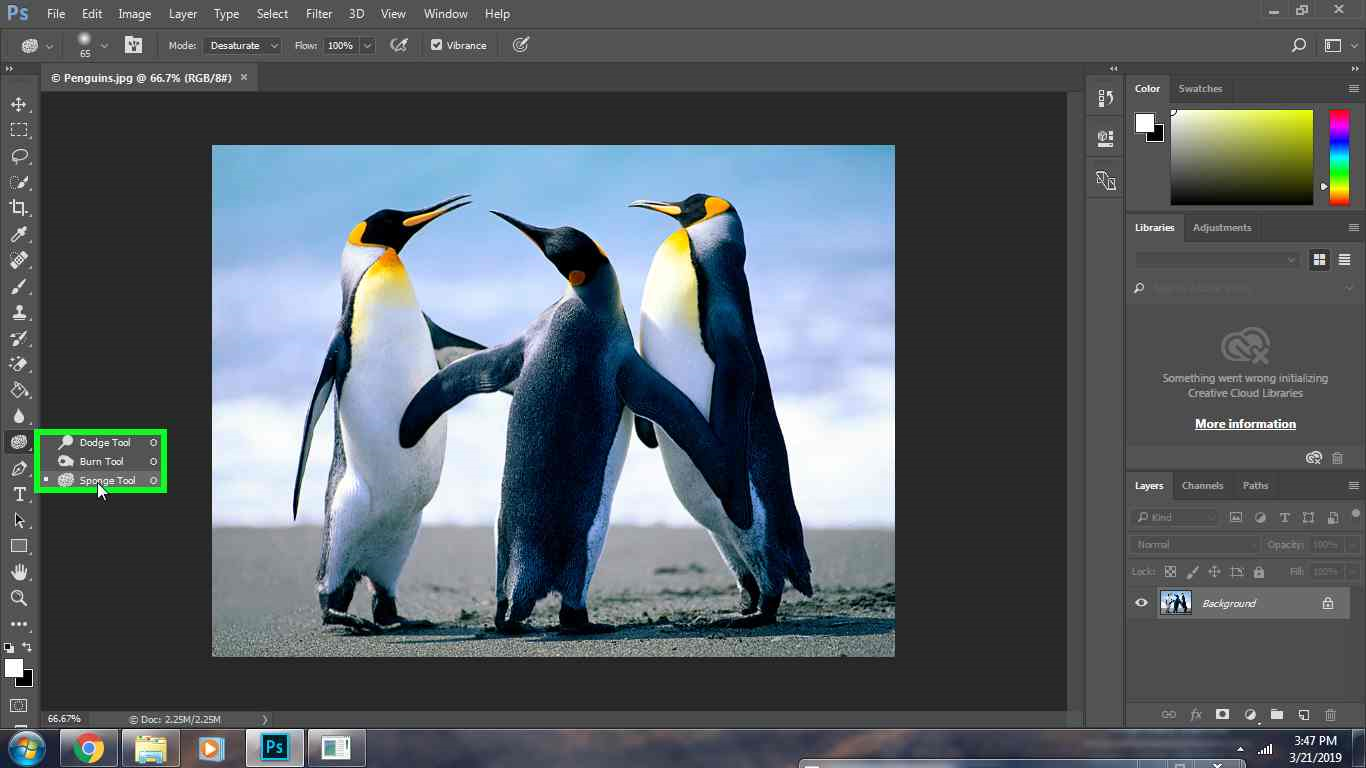
Task: Switch to the Channels tab
Action: point(1202,485)
